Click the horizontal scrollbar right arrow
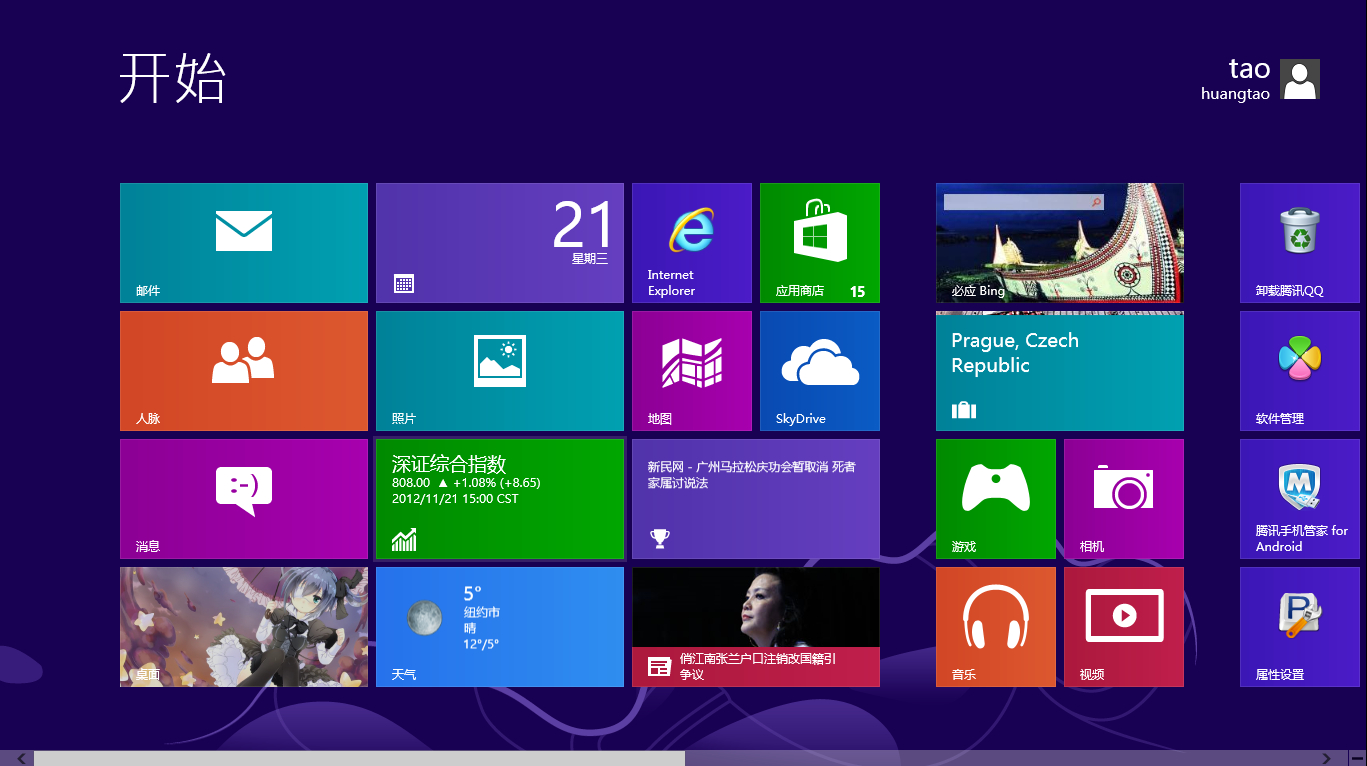The height and width of the screenshot is (766, 1367). click(x=1327, y=758)
